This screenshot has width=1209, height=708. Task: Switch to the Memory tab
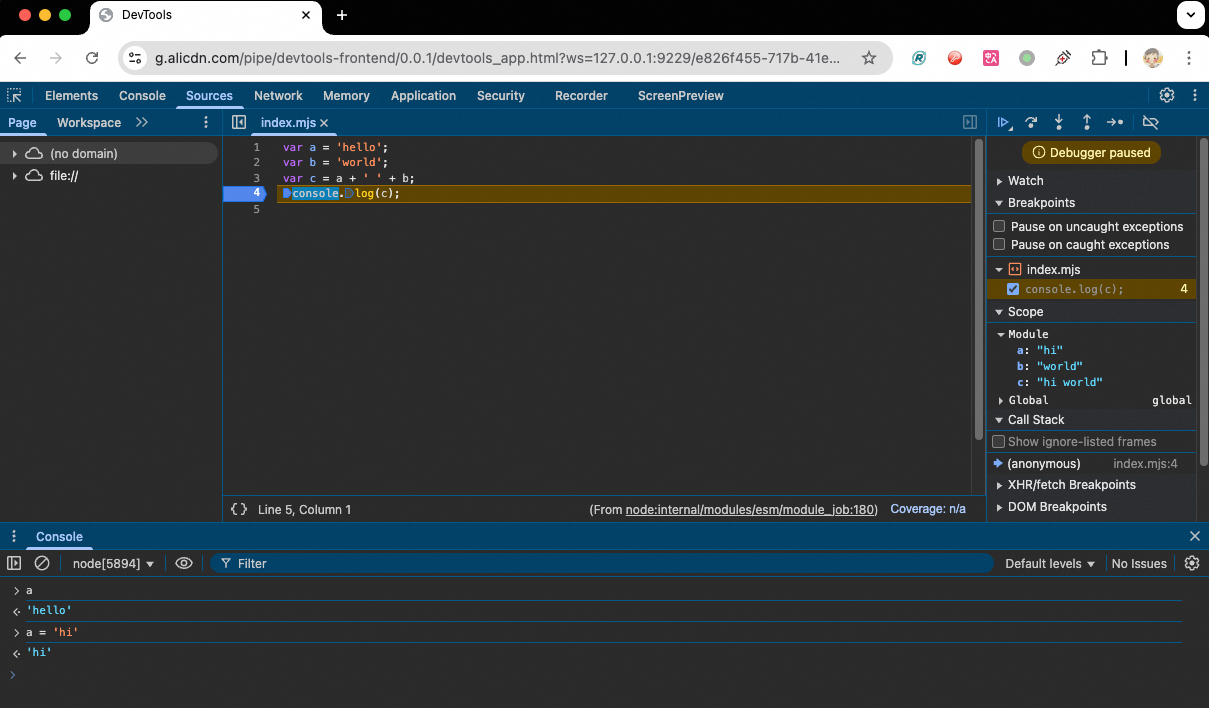point(346,96)
